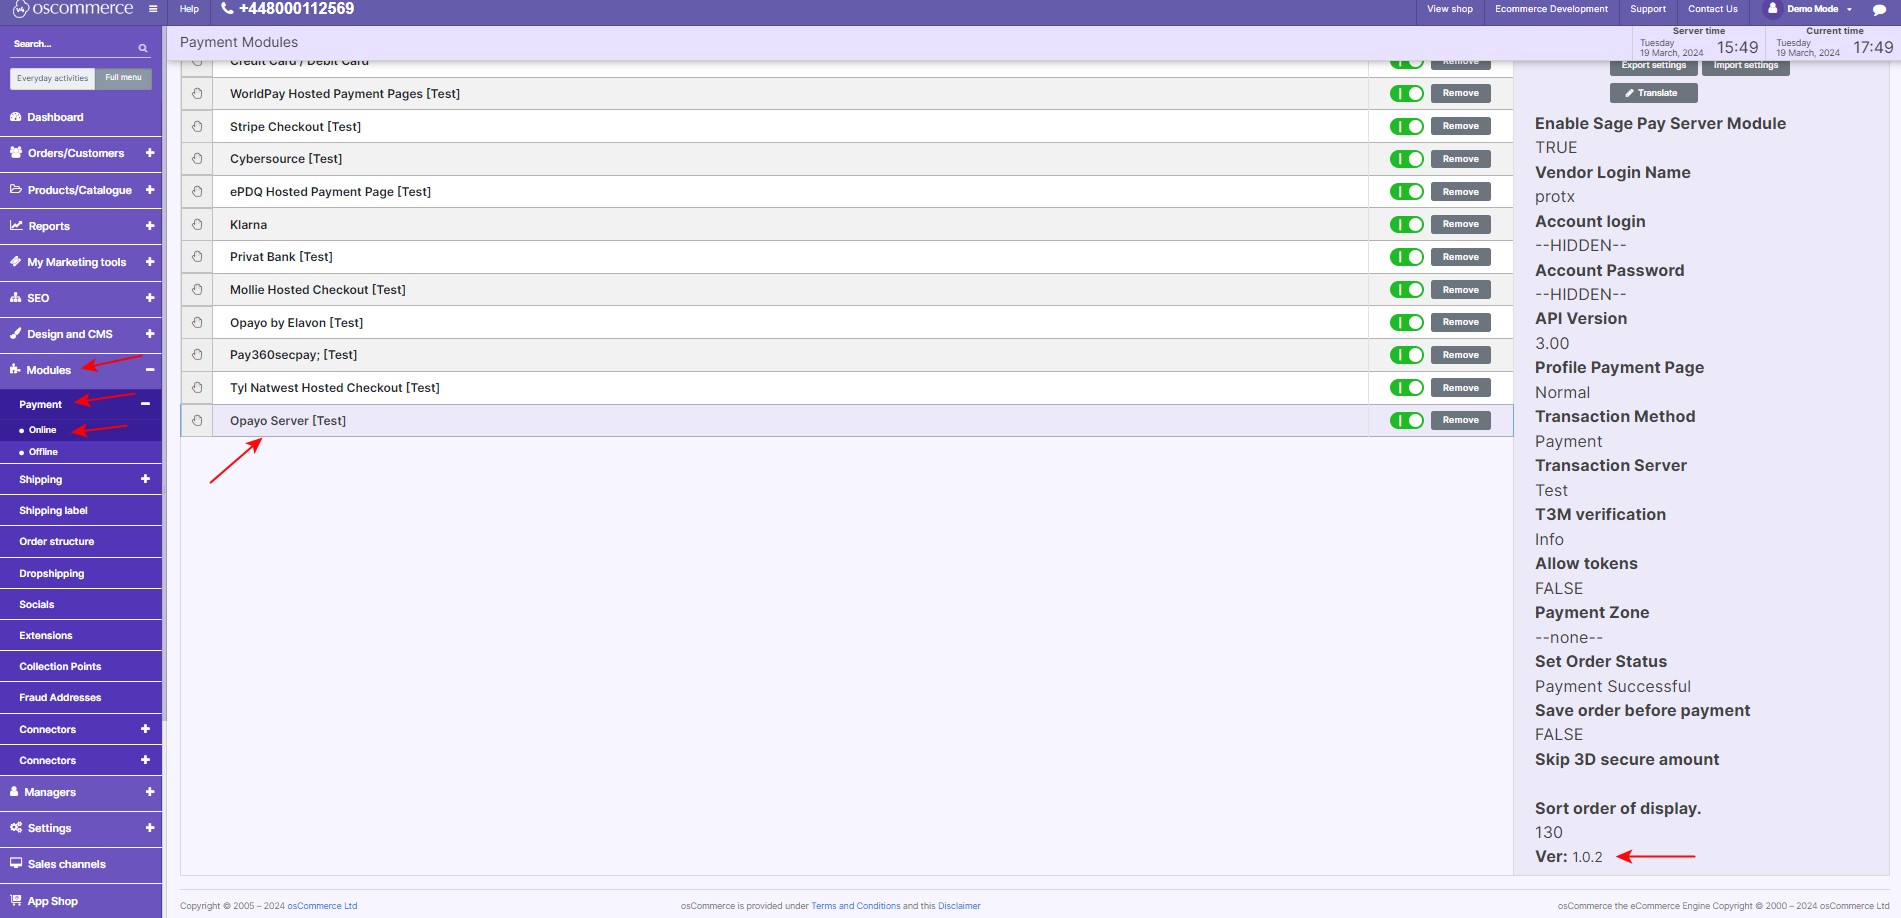Click the Sales channels monitor icon

16,864
